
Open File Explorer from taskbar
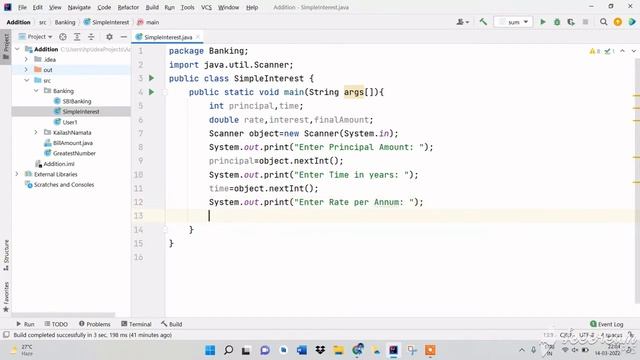pos(338,350)
